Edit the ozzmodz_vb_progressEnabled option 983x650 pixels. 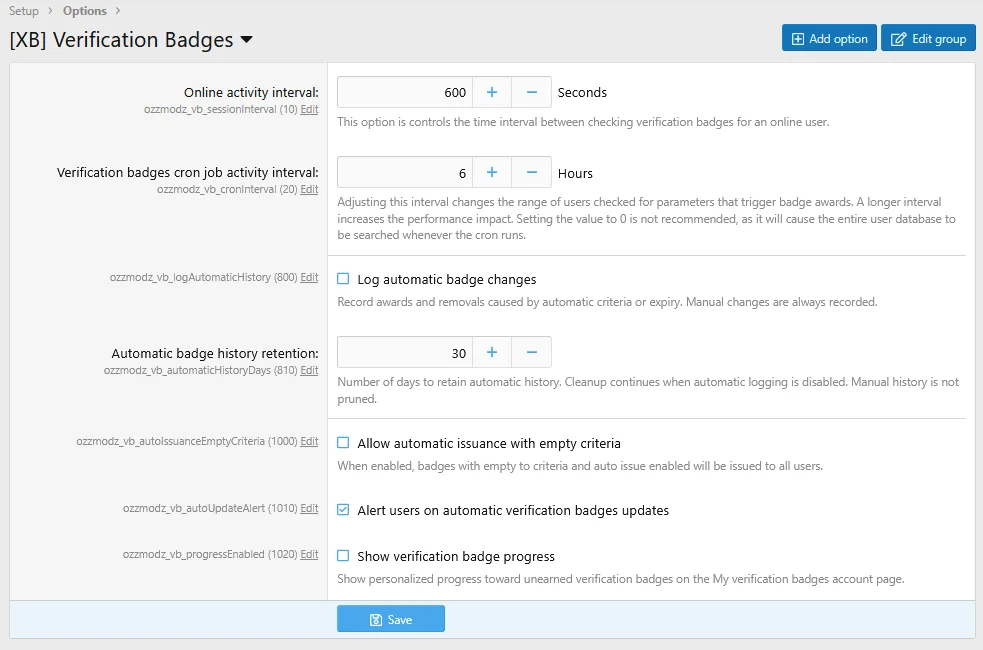(309, 554)
